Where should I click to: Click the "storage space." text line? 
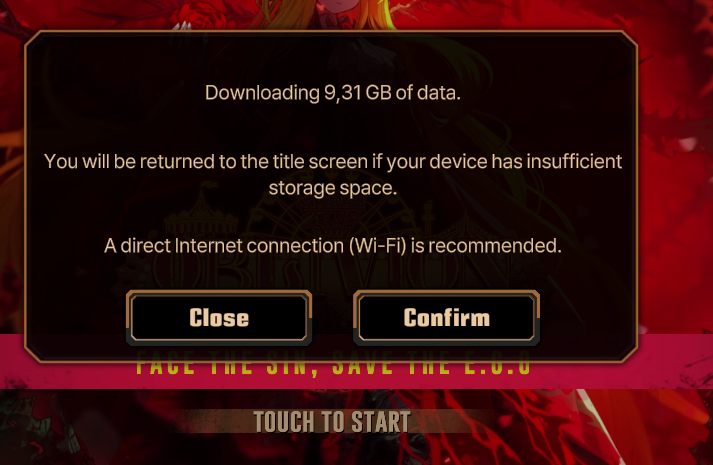pos(333,188)
